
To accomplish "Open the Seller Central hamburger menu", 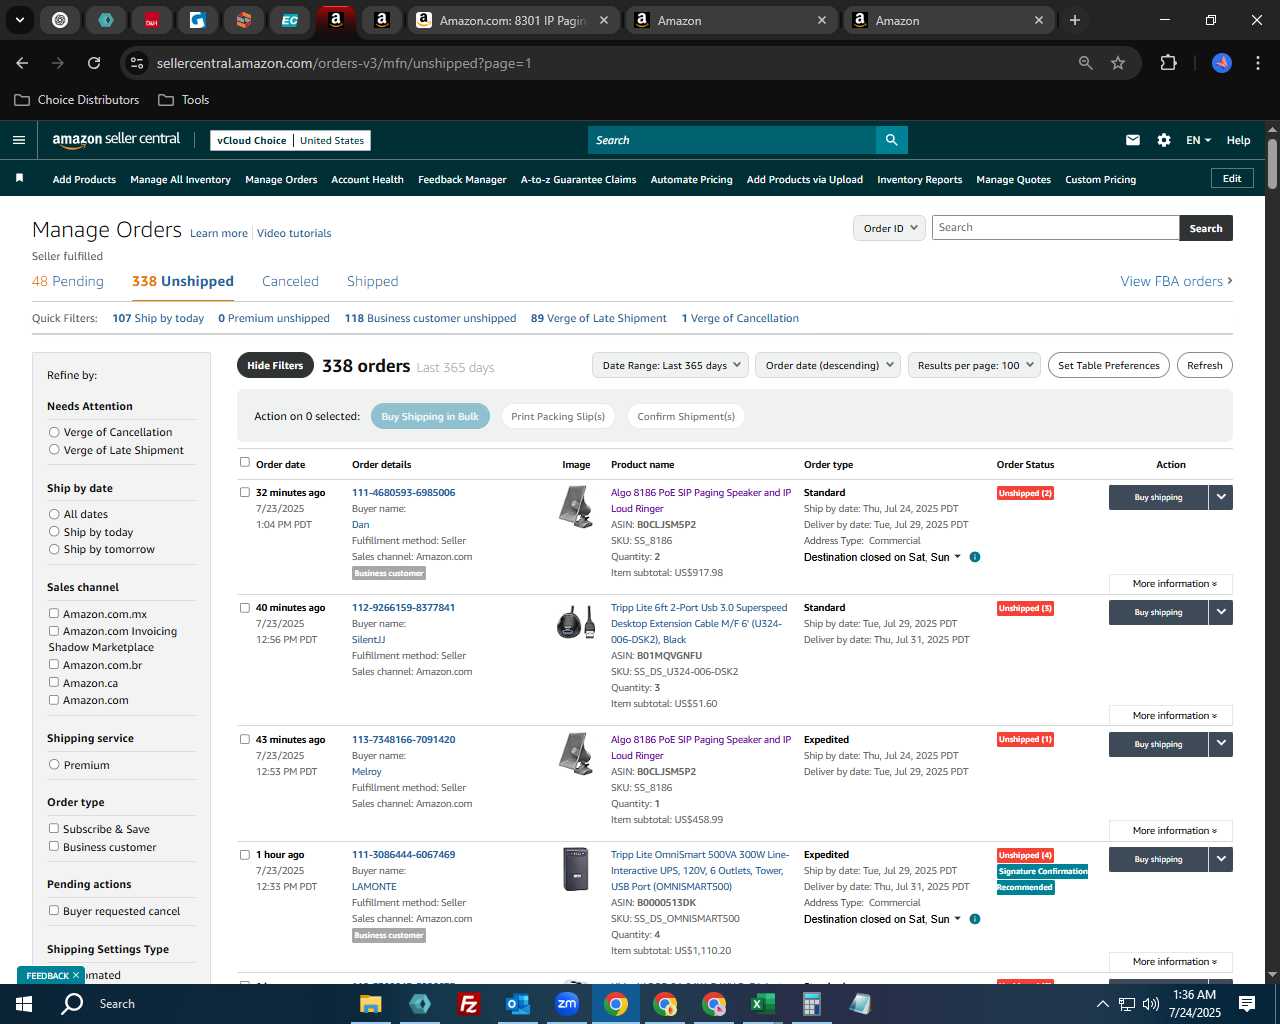I will [19, 140].
